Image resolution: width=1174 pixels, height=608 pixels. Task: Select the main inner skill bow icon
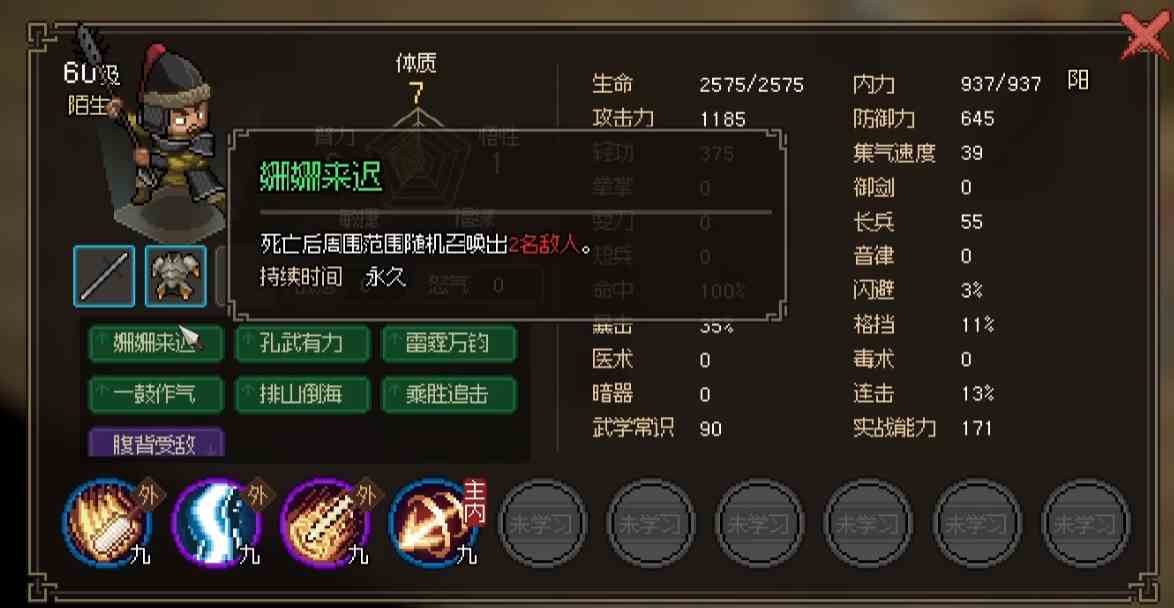point(434,523)
